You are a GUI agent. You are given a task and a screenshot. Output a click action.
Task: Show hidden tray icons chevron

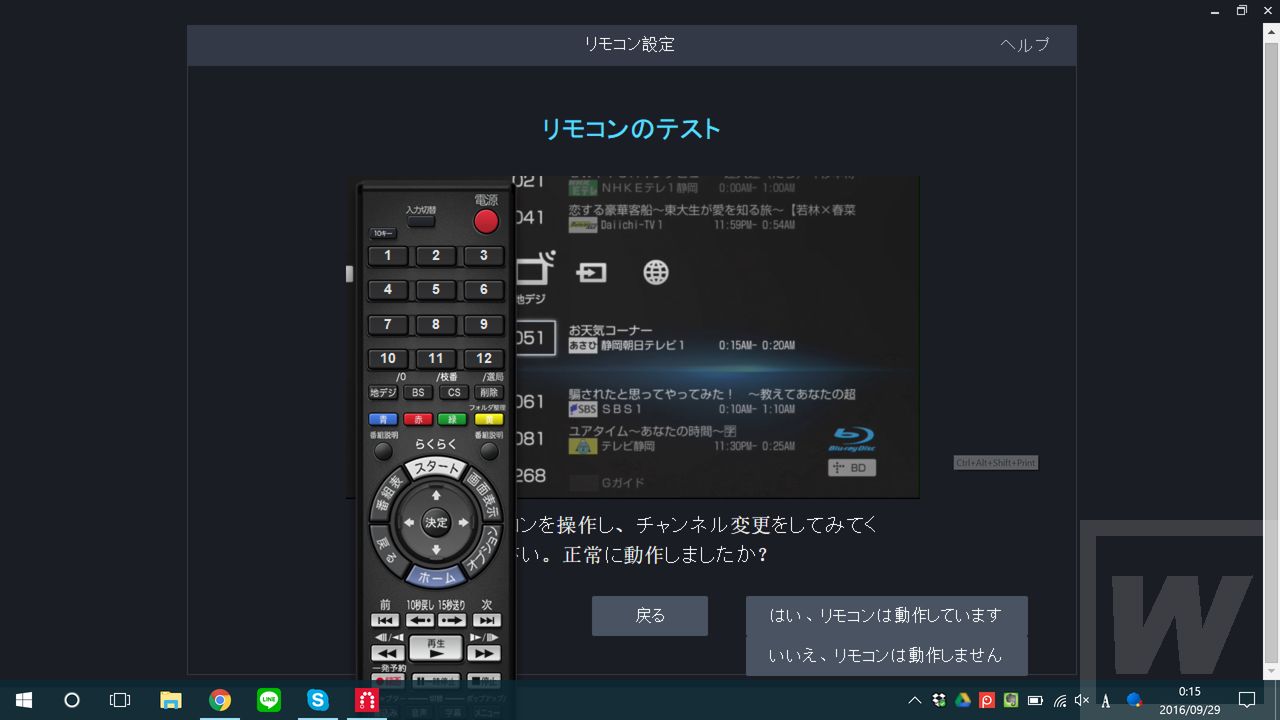pos(915,701)
